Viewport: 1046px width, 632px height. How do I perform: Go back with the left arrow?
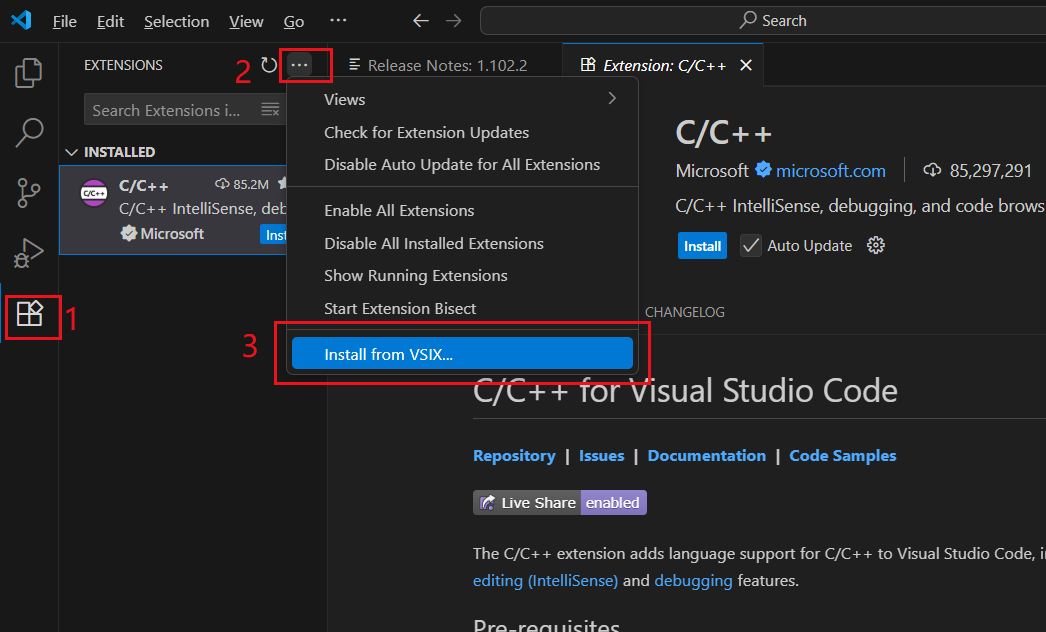420,21
